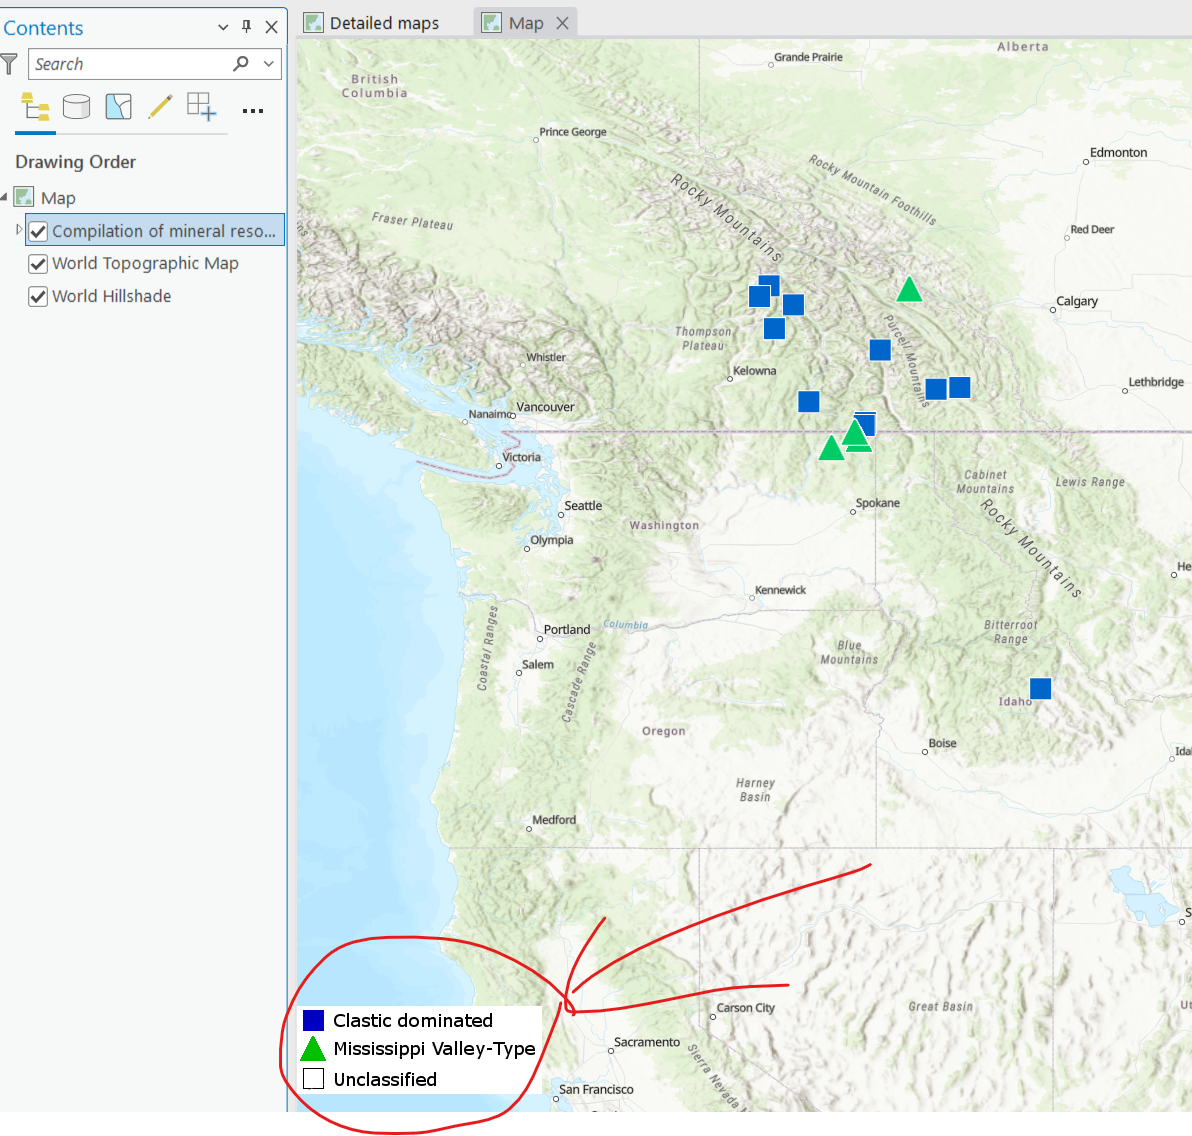Click the blue Clastic dominated legend swatch

(313, 1020)
